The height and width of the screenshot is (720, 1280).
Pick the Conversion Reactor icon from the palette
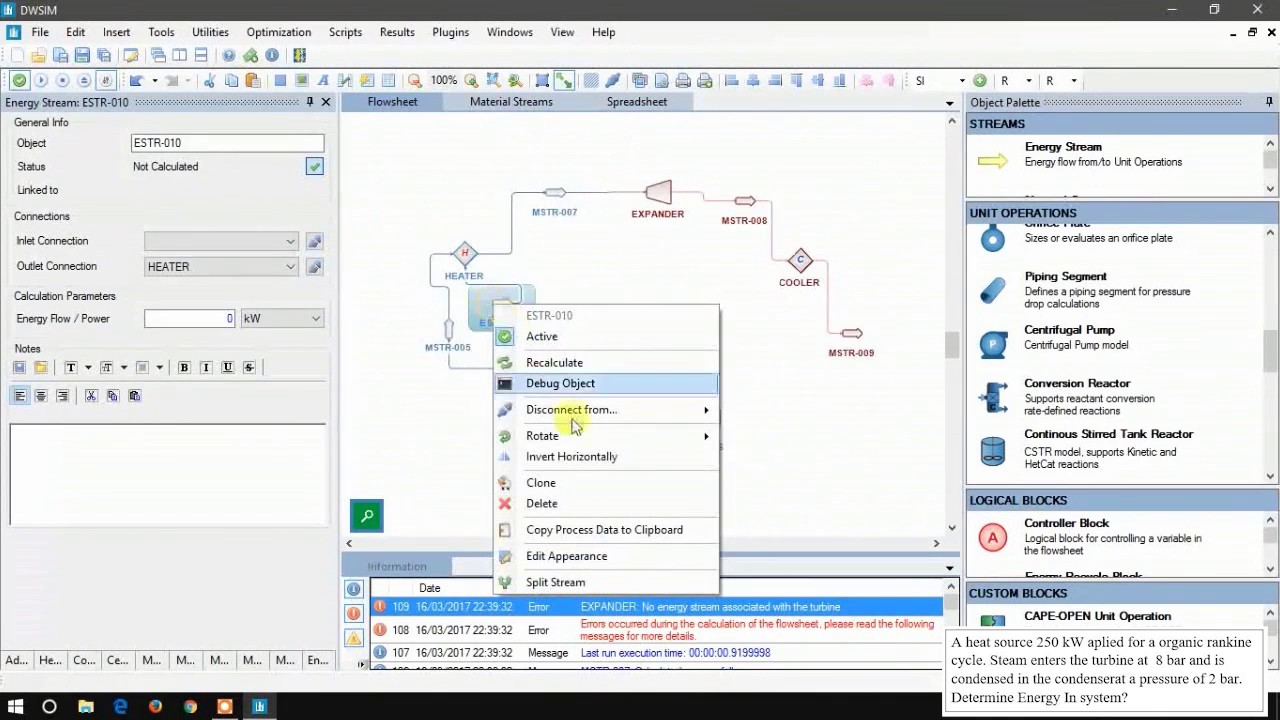coord(993,397)
